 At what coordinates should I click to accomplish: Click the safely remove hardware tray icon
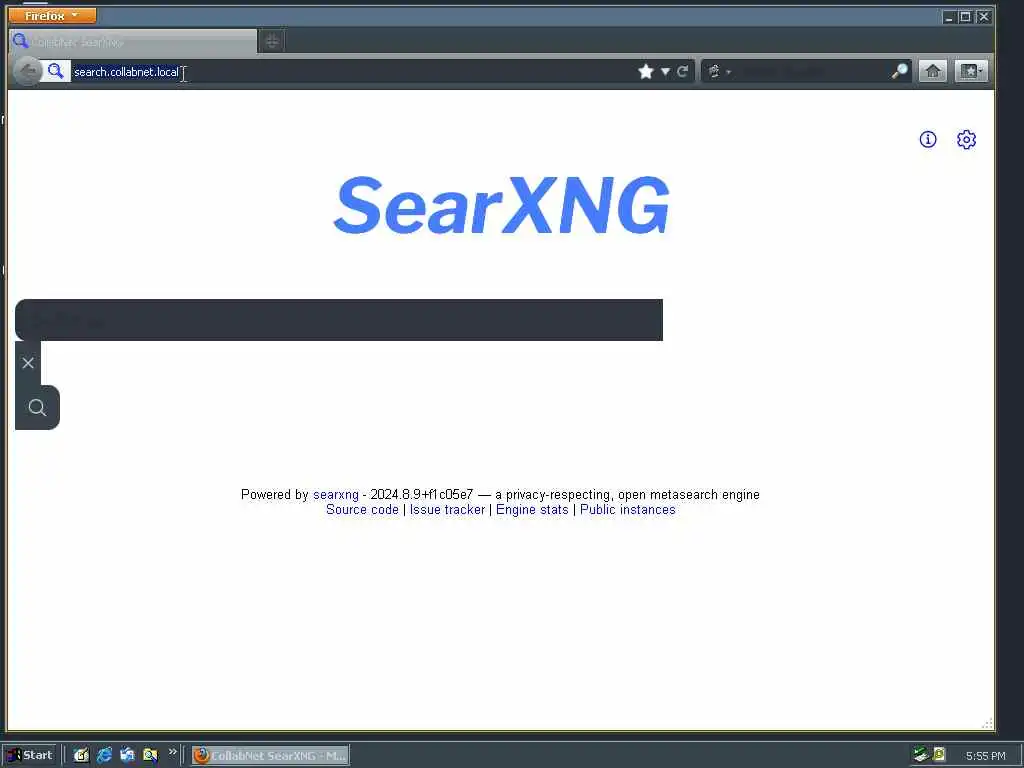(921, 755)
